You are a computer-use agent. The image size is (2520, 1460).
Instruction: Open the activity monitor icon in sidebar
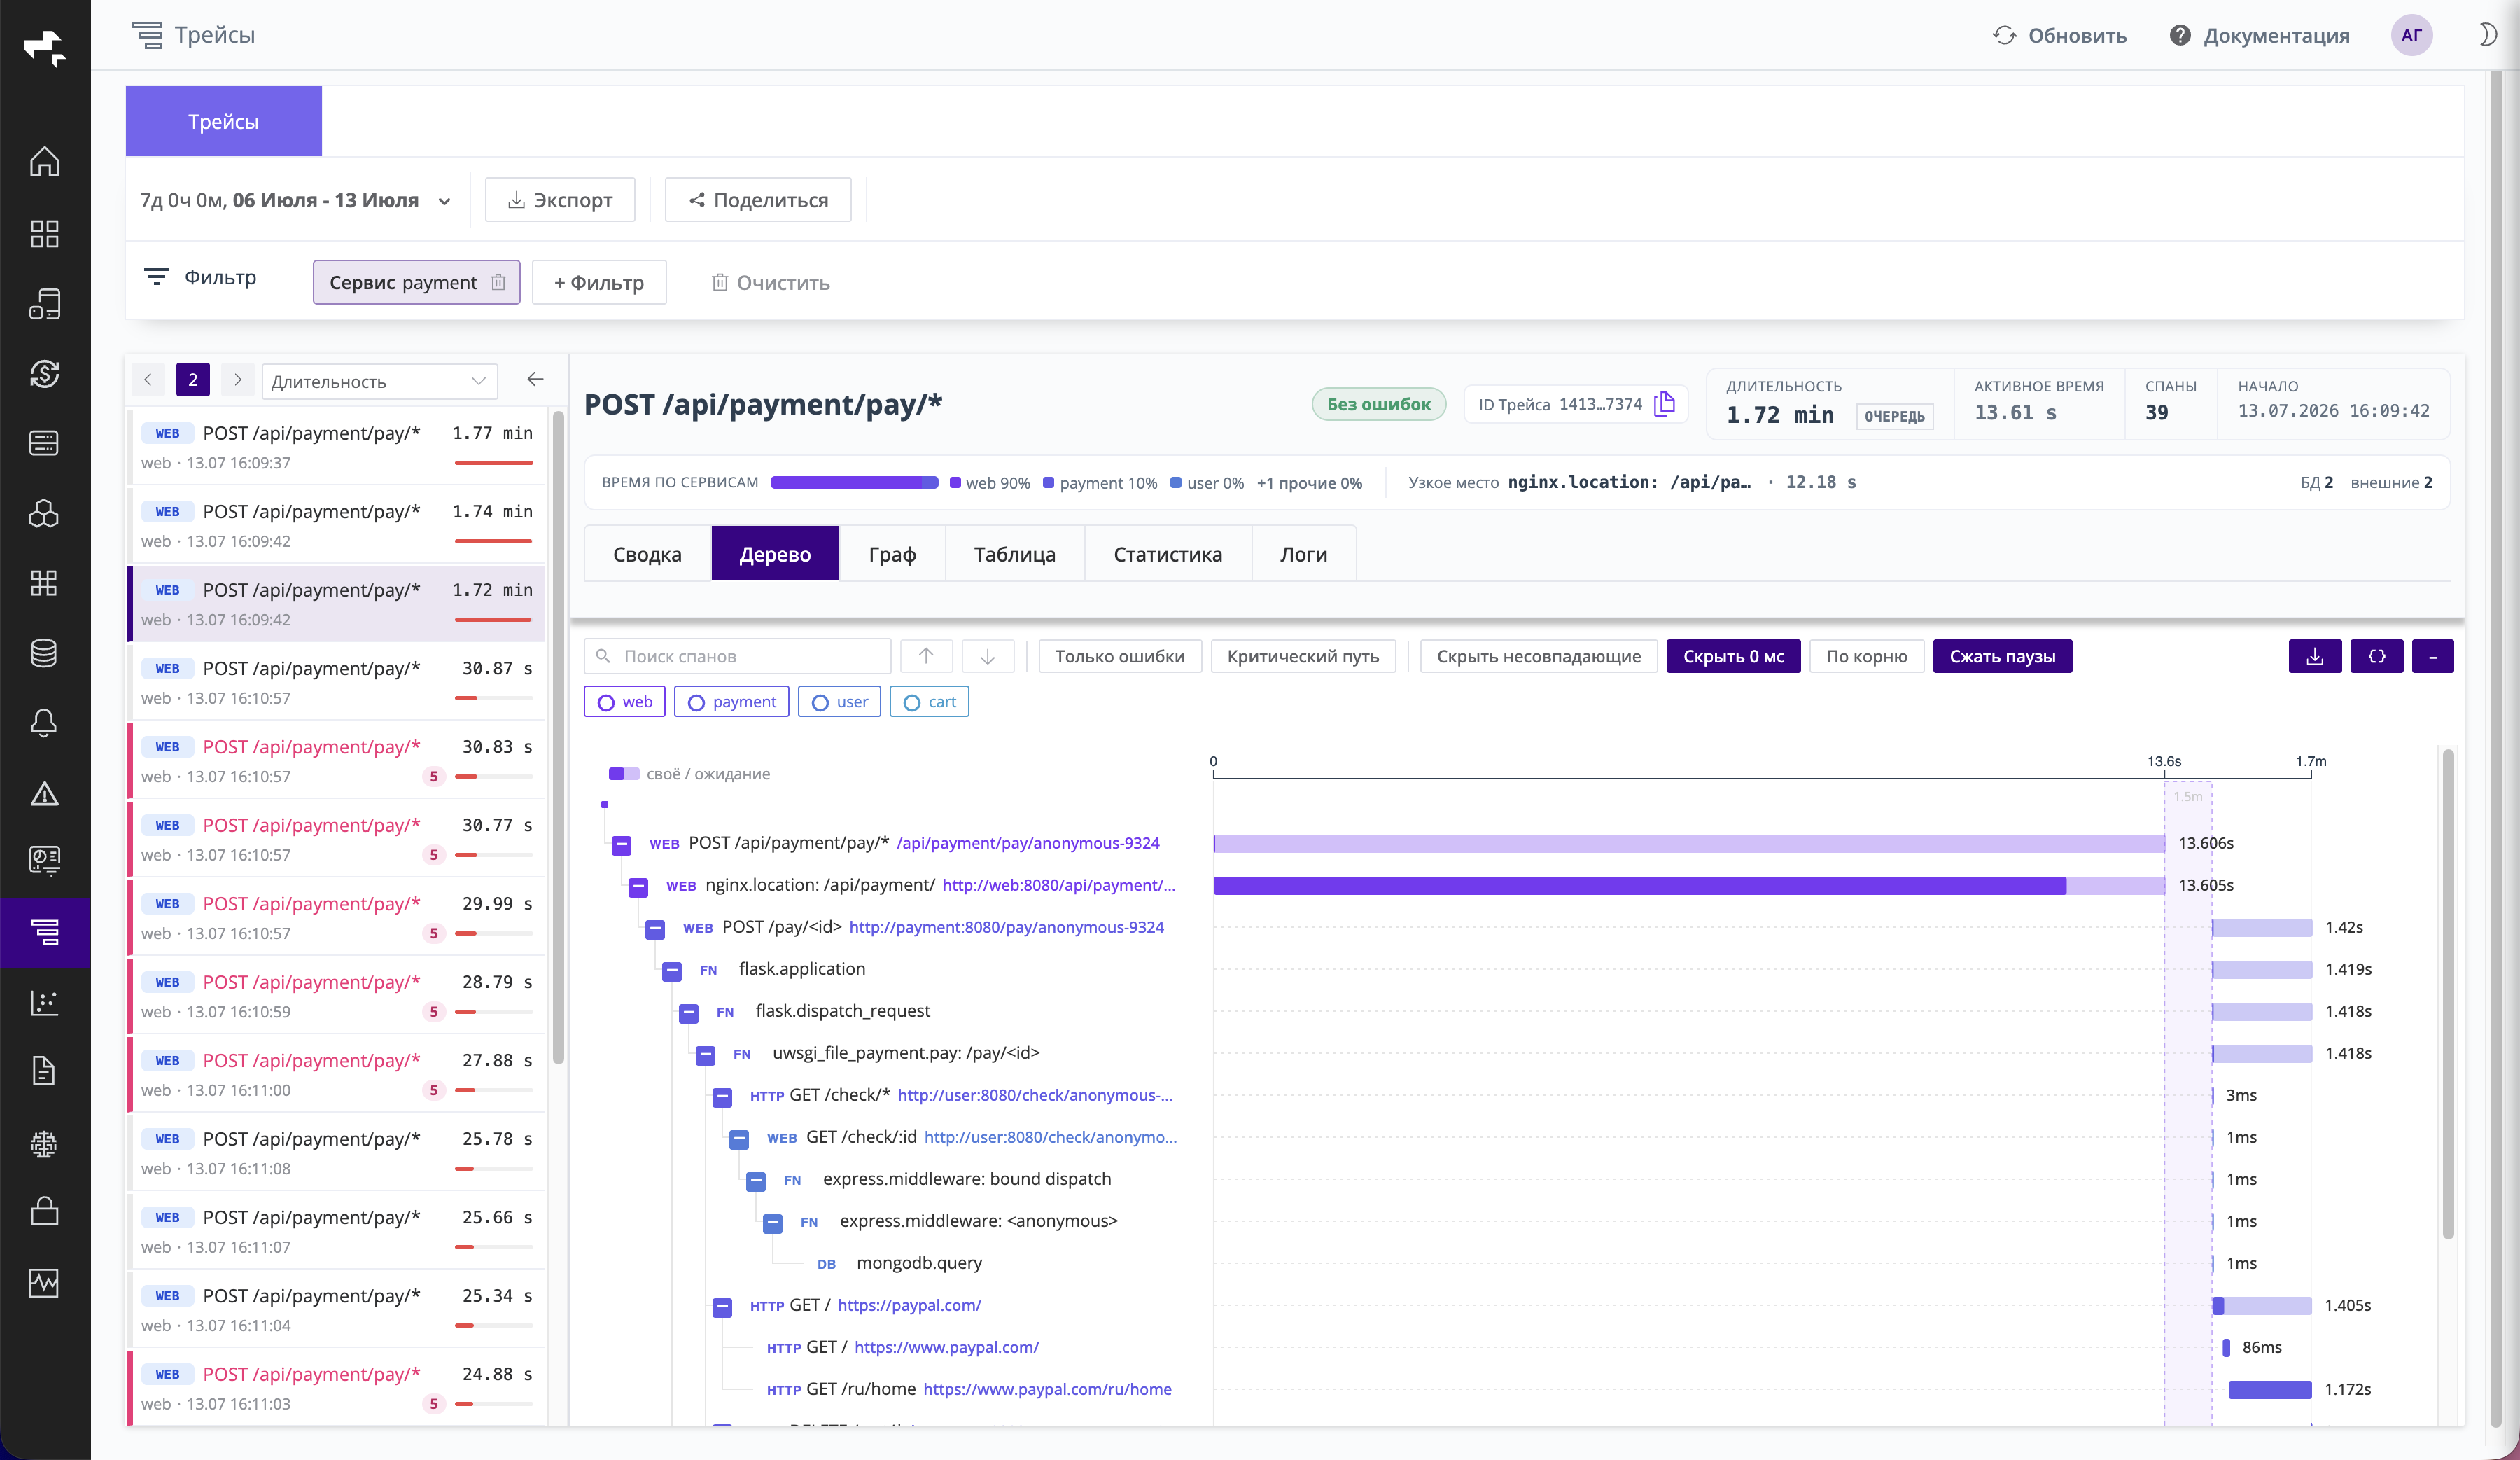(44, 1282)
